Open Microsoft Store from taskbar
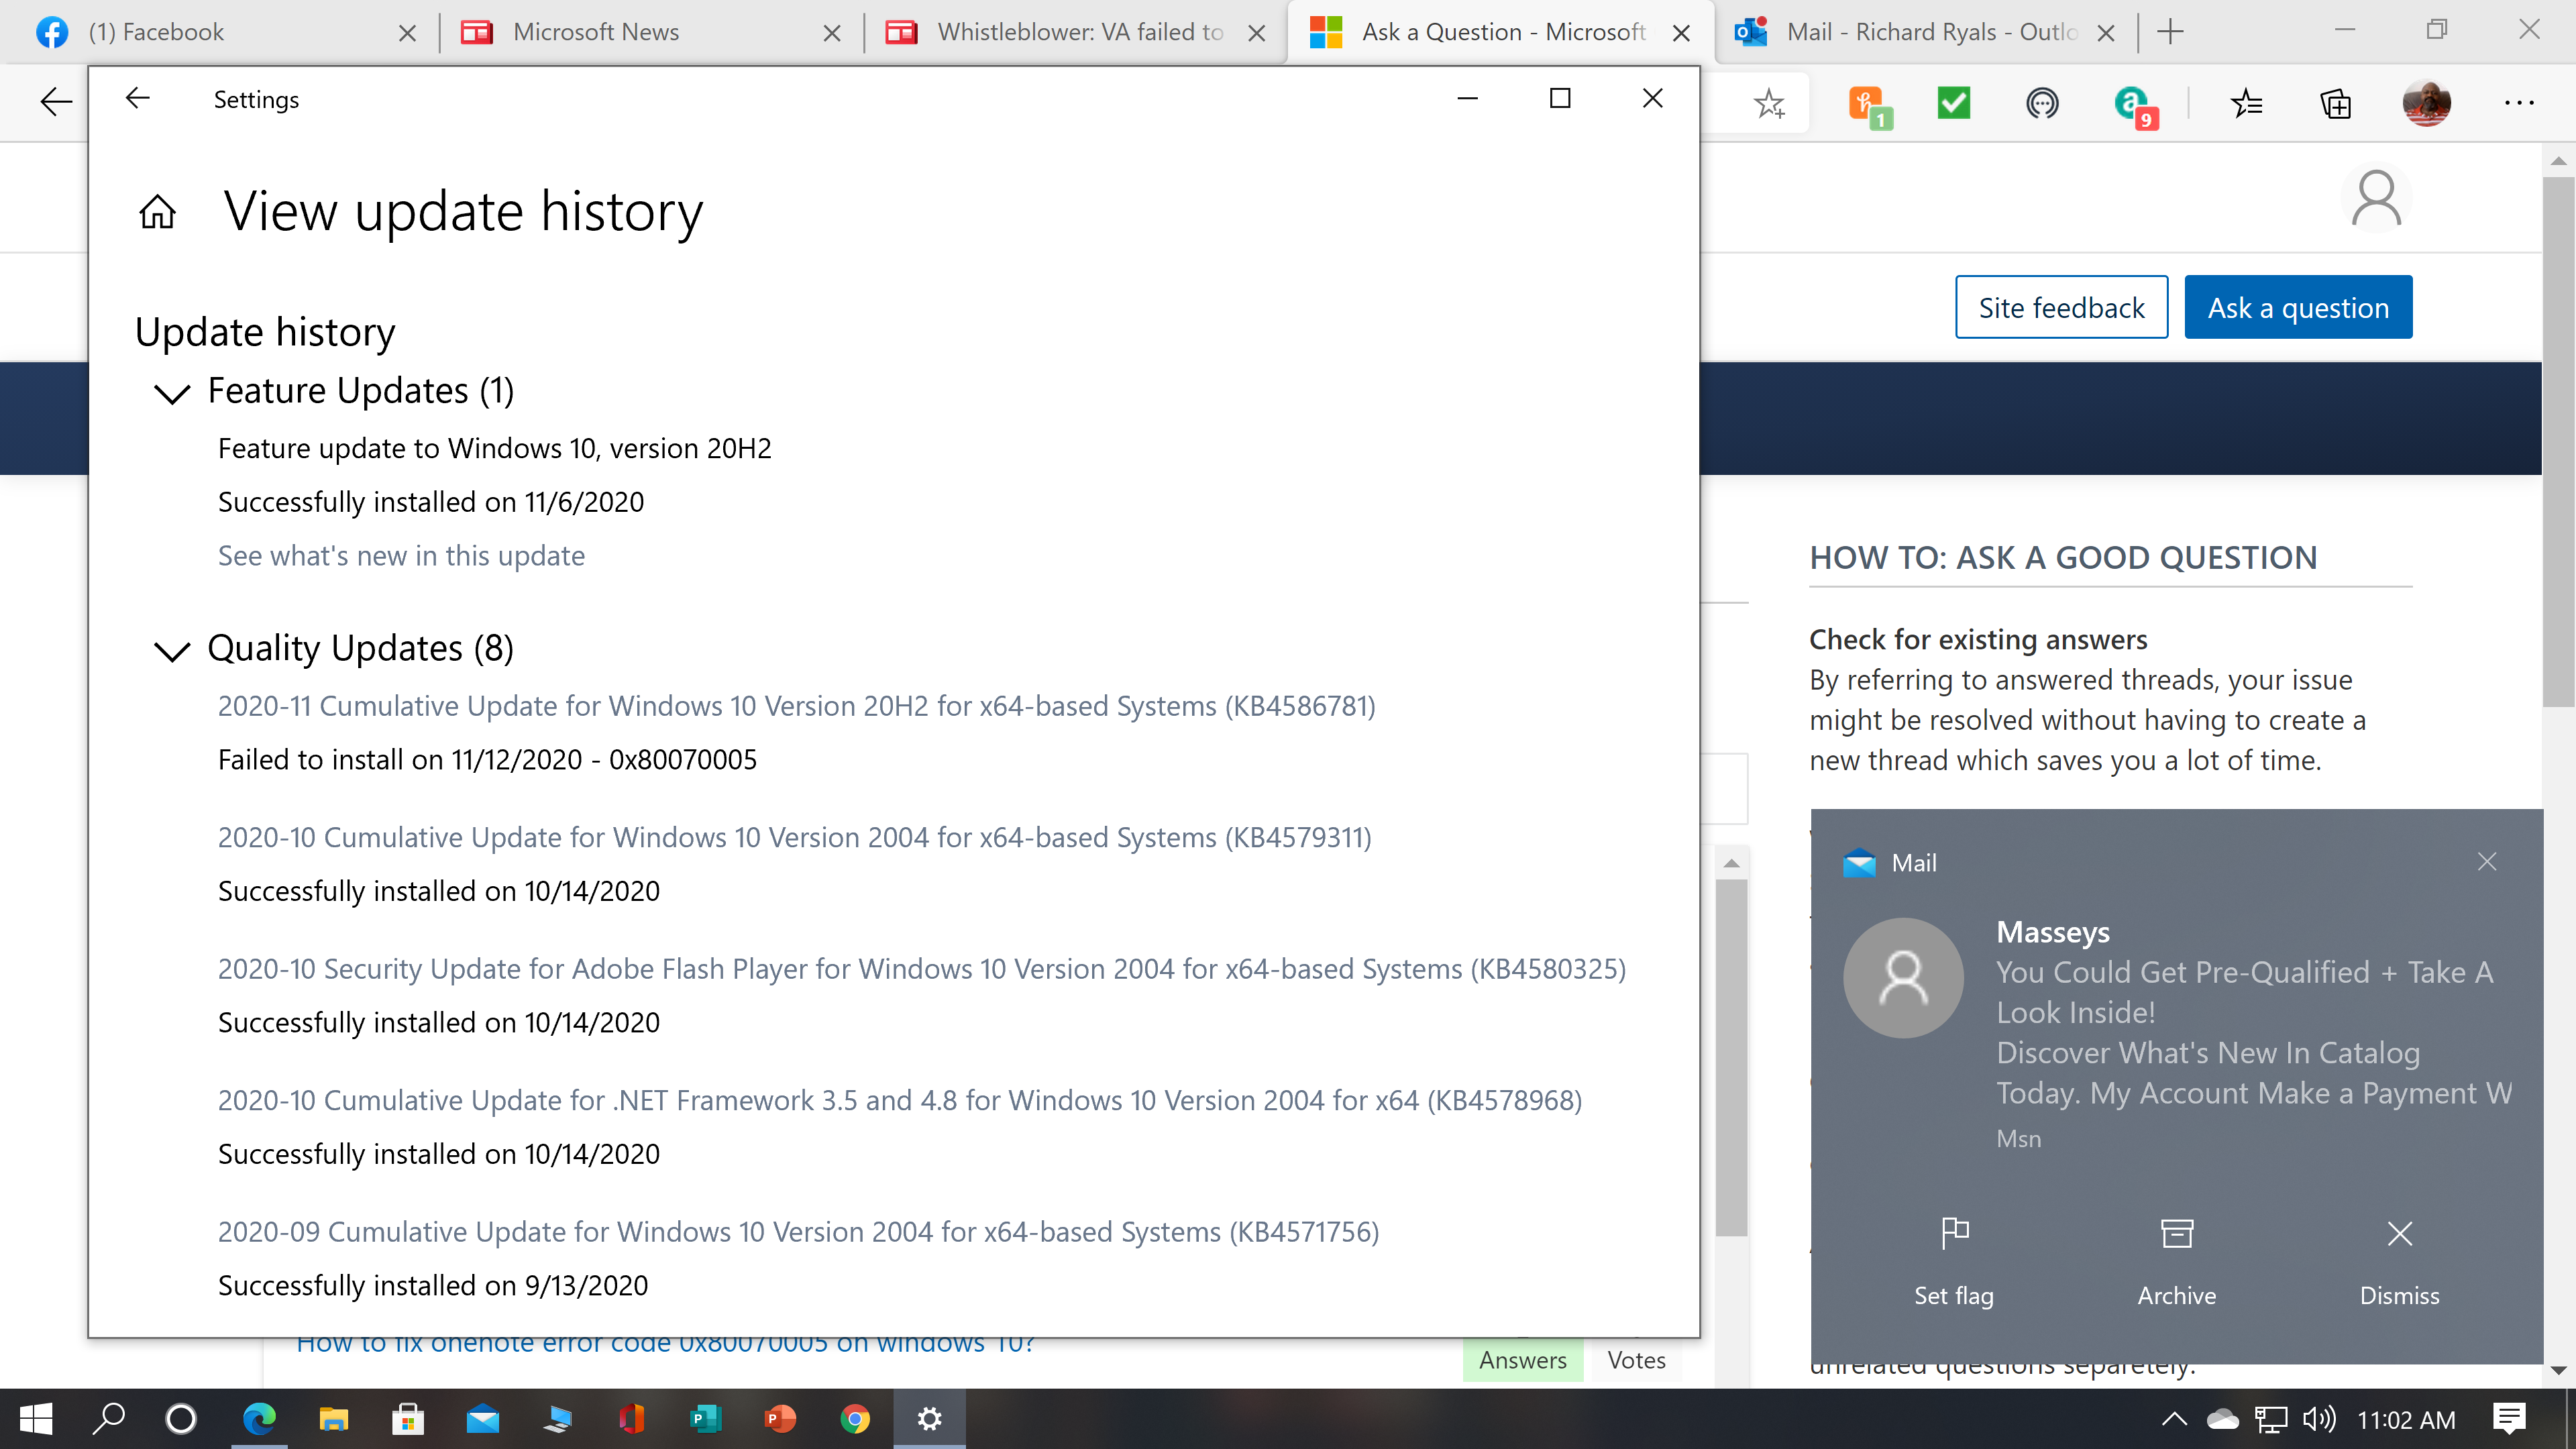The height and width of the screenshot is (1449, 2576). tap(408, 1418)
